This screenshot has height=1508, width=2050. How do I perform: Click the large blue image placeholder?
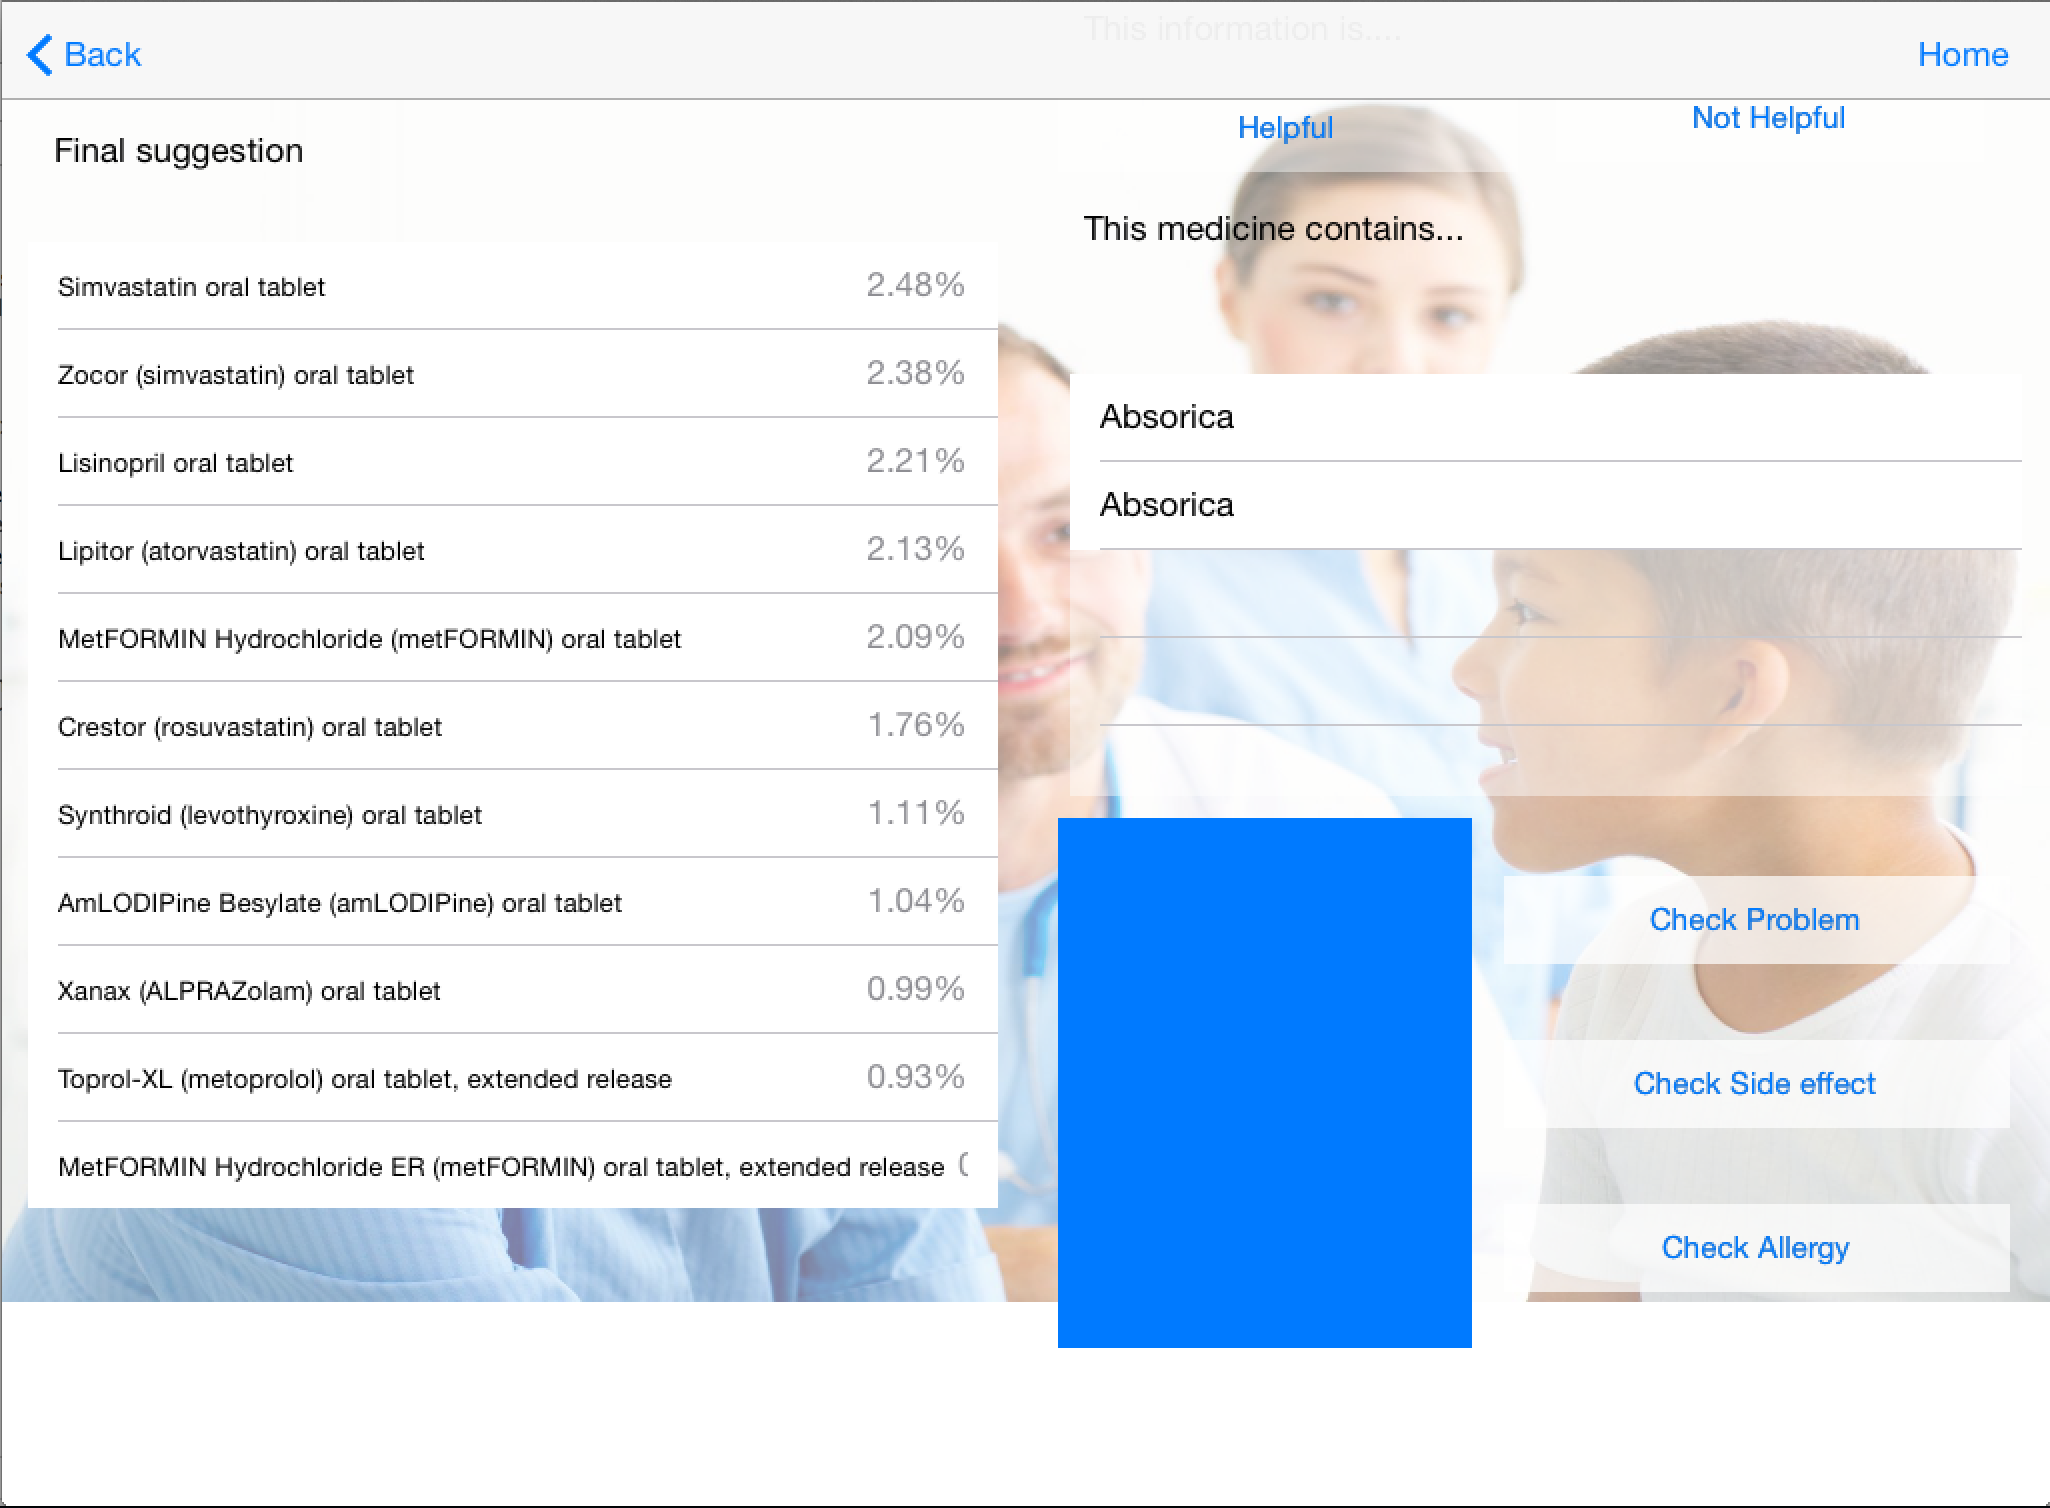(x=1264, y=1082)
